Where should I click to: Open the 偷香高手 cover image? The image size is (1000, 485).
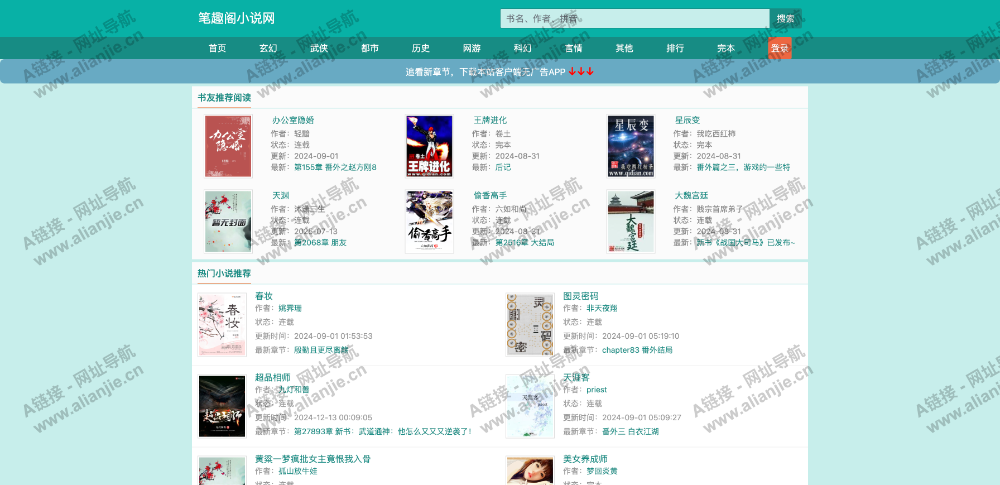429,221
